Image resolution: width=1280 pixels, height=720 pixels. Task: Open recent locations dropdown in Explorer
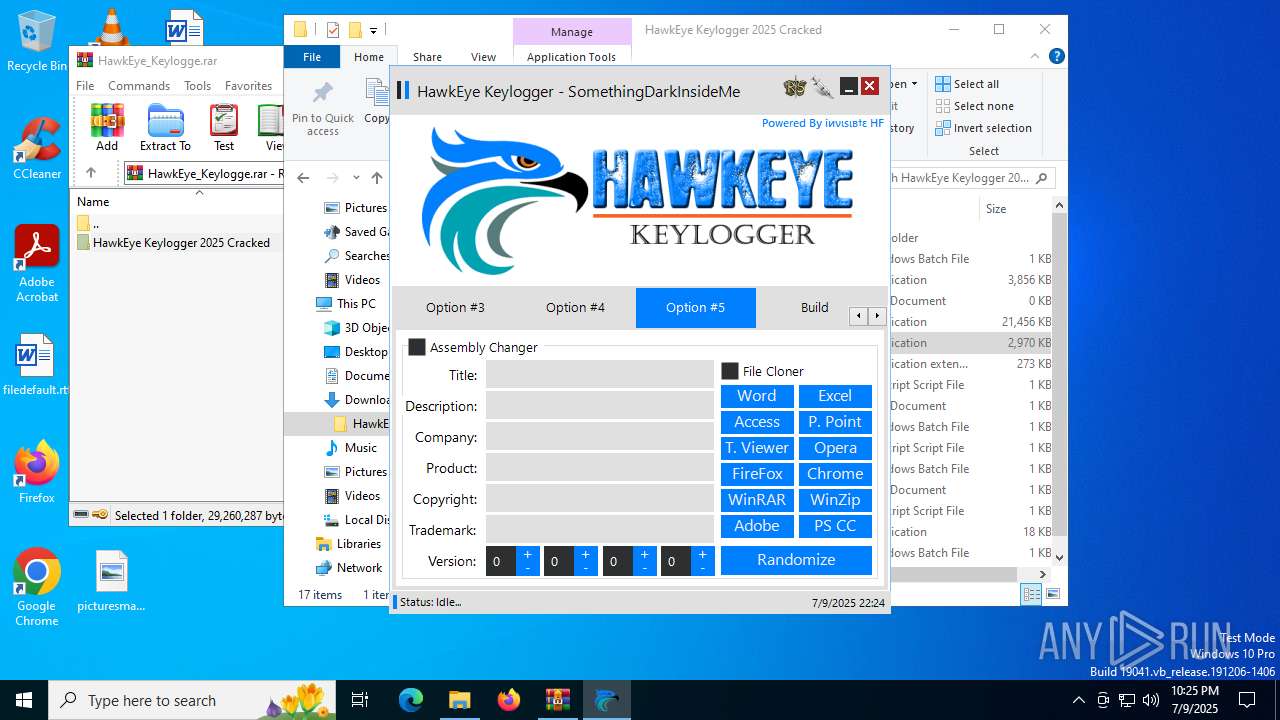[355, 178]
